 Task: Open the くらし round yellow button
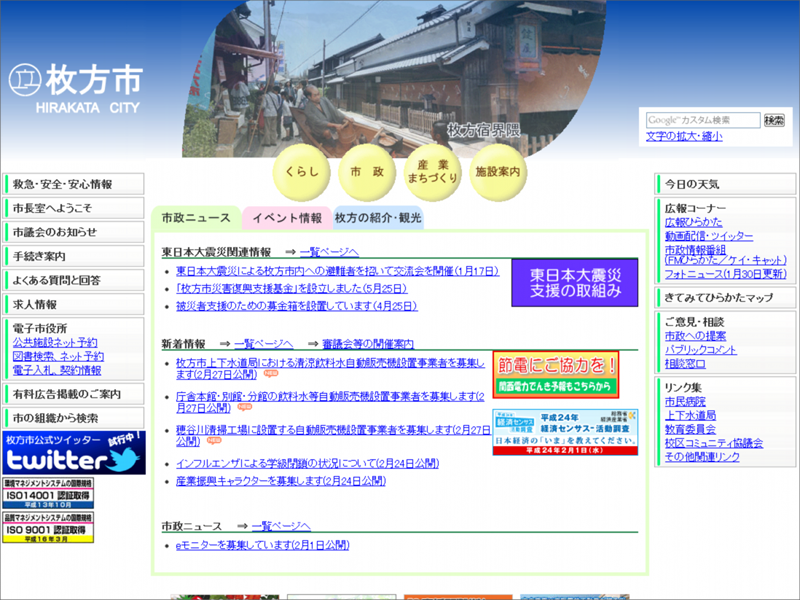[302, 172]
